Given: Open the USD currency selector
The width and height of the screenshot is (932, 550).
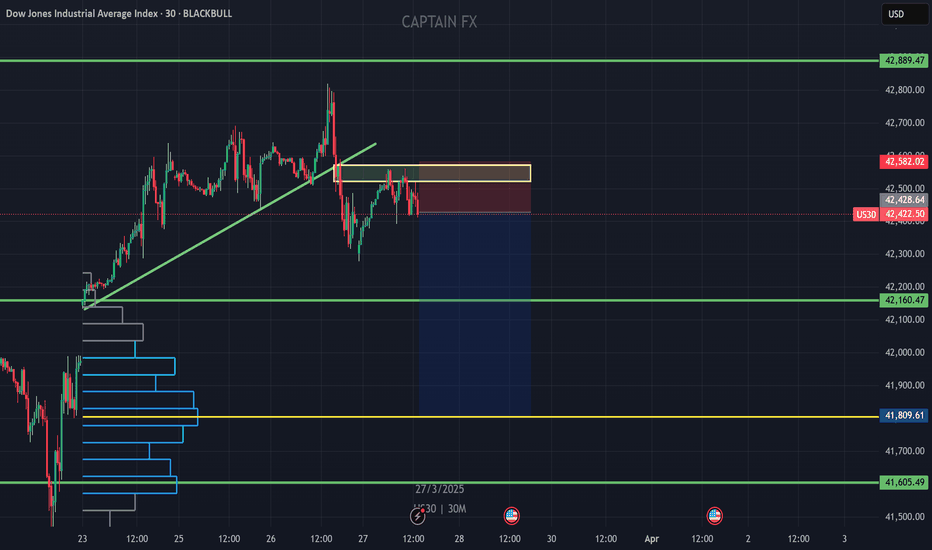Looking at the screenshot, I should point(903,14).
